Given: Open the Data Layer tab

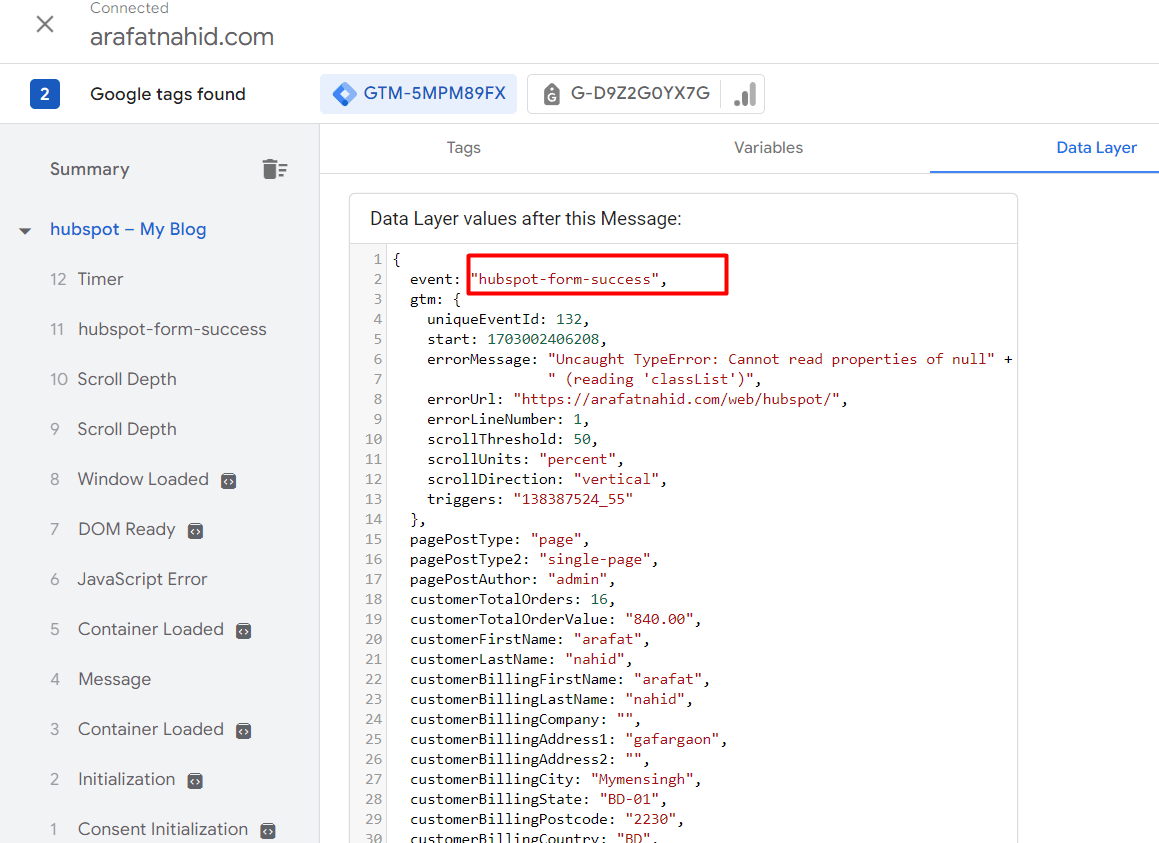Looking at the screenshot, I should [x=1096, y=148].
